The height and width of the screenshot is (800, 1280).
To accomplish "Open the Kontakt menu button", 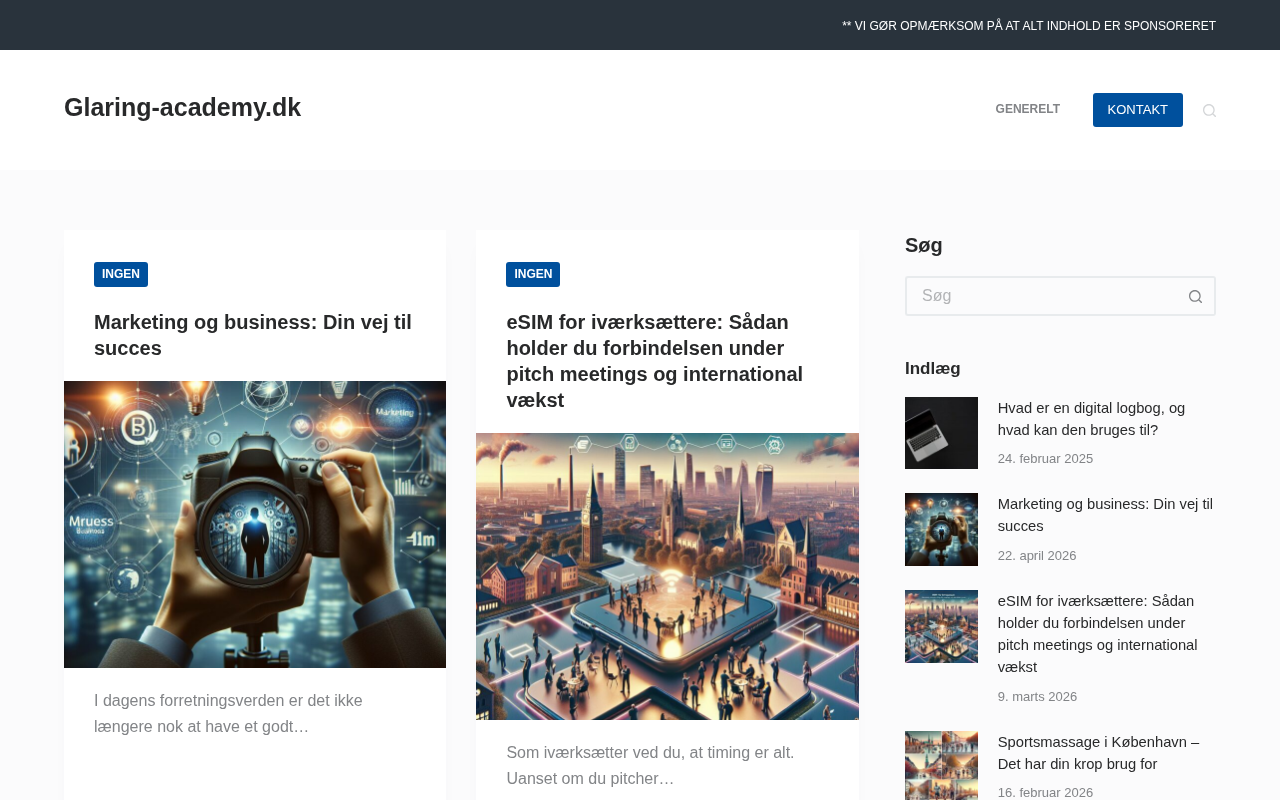I will pos(1137,110).
